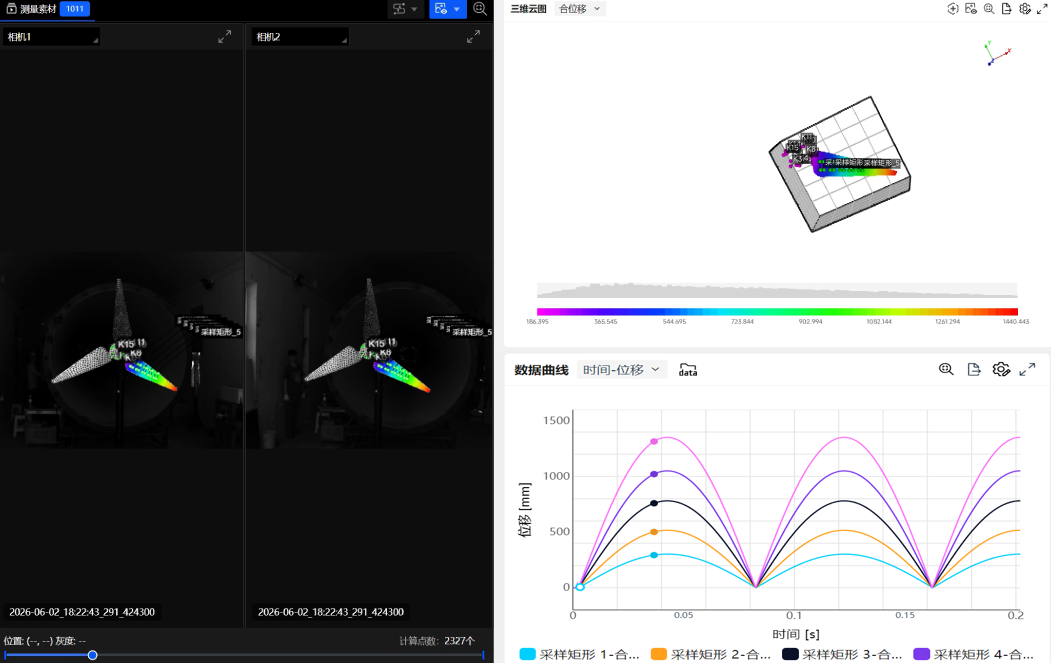Image resolution: width=1051 pixels, height=663 pixels.
Task: Click the K15 marker in 相机2 view
Action: [x=377, y=344]
